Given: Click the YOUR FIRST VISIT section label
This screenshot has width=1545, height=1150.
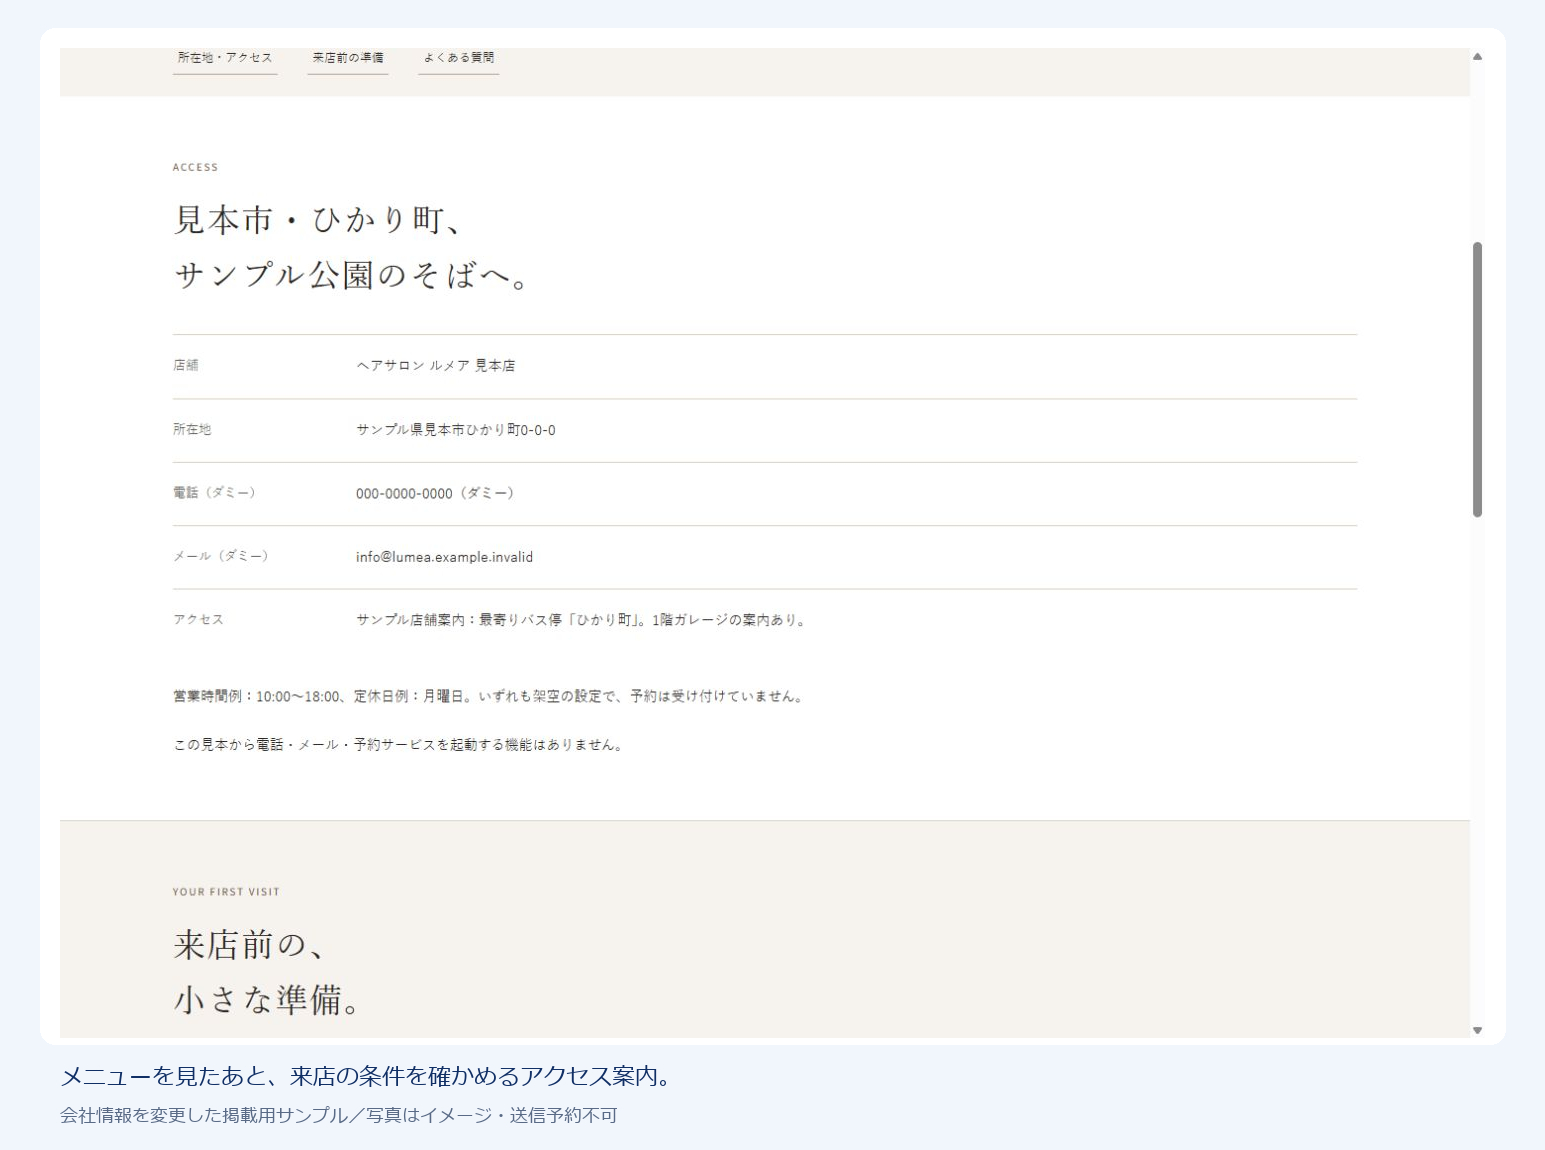Looking at the screenshot, I should click(226, 892).
